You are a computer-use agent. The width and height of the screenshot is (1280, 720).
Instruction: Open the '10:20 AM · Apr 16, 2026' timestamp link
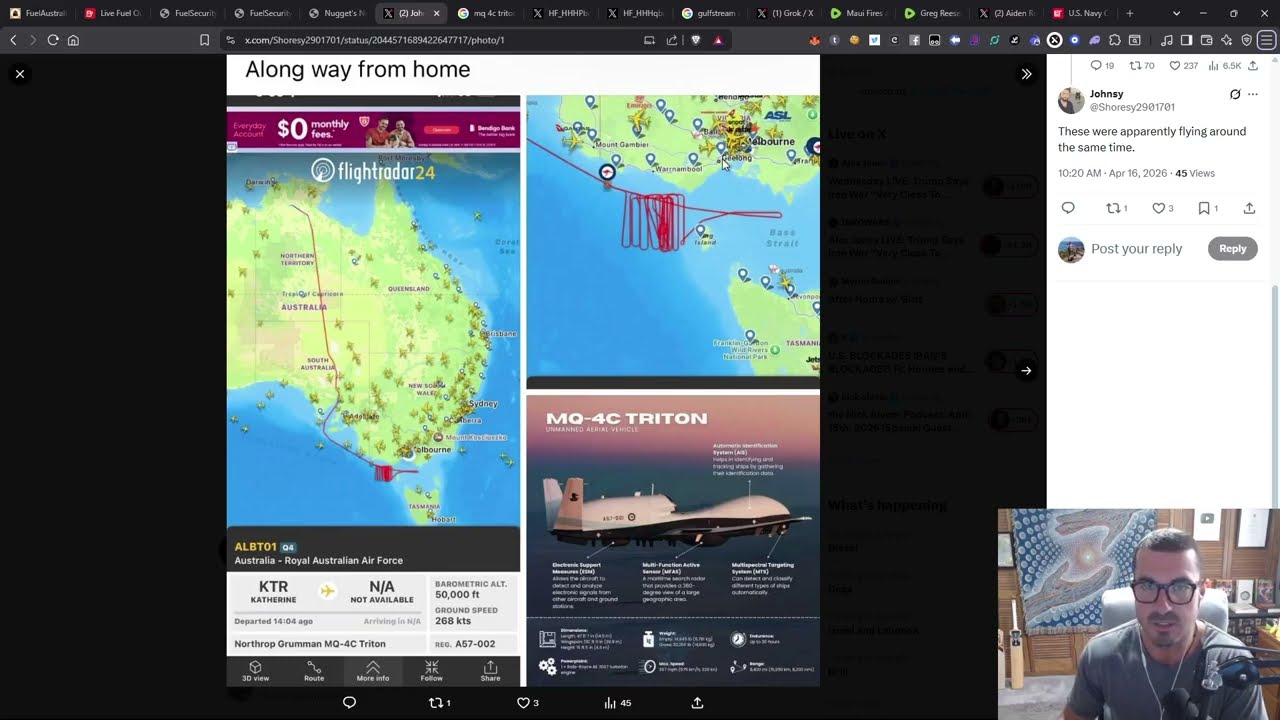coord(1112,173)
